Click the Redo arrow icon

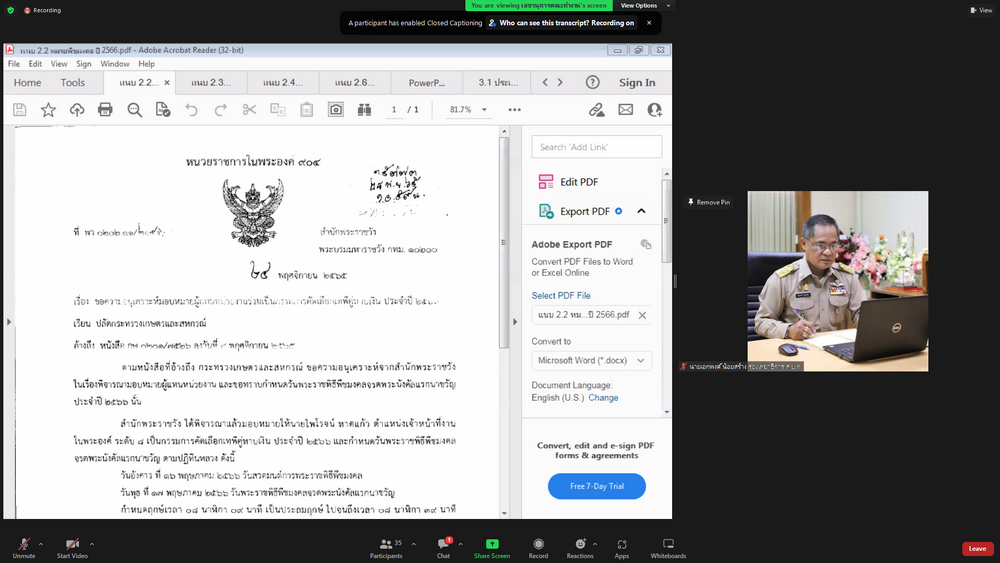221,110
